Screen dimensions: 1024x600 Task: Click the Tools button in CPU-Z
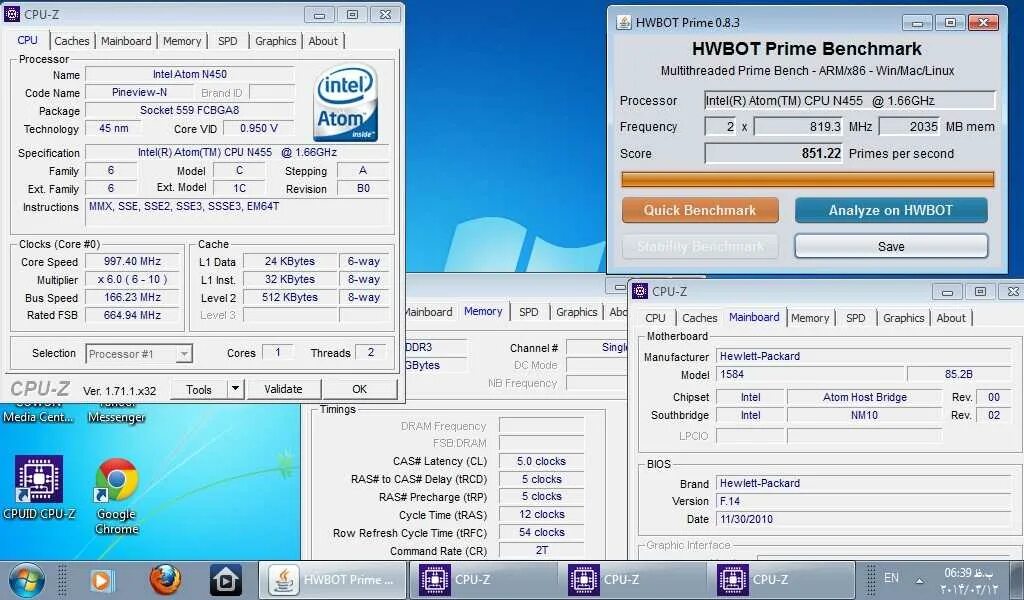(x=199, y=389)
